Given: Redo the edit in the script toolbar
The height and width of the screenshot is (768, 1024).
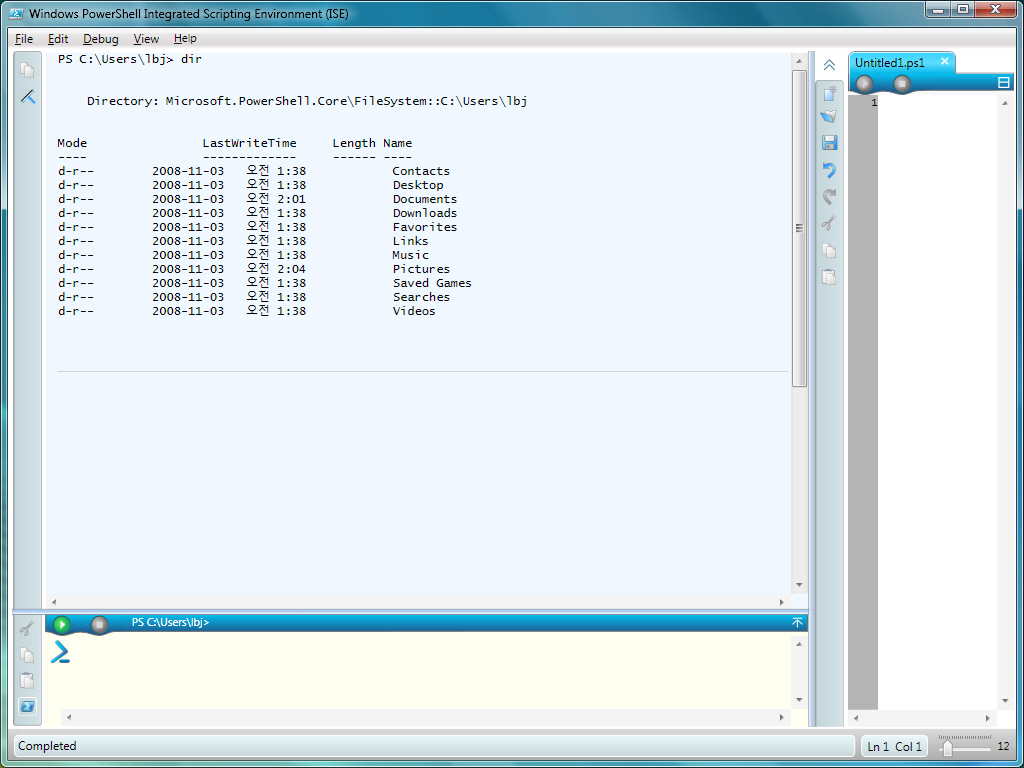Looking at the screenshot, I should pyautogui.click(x=829, y=197).
